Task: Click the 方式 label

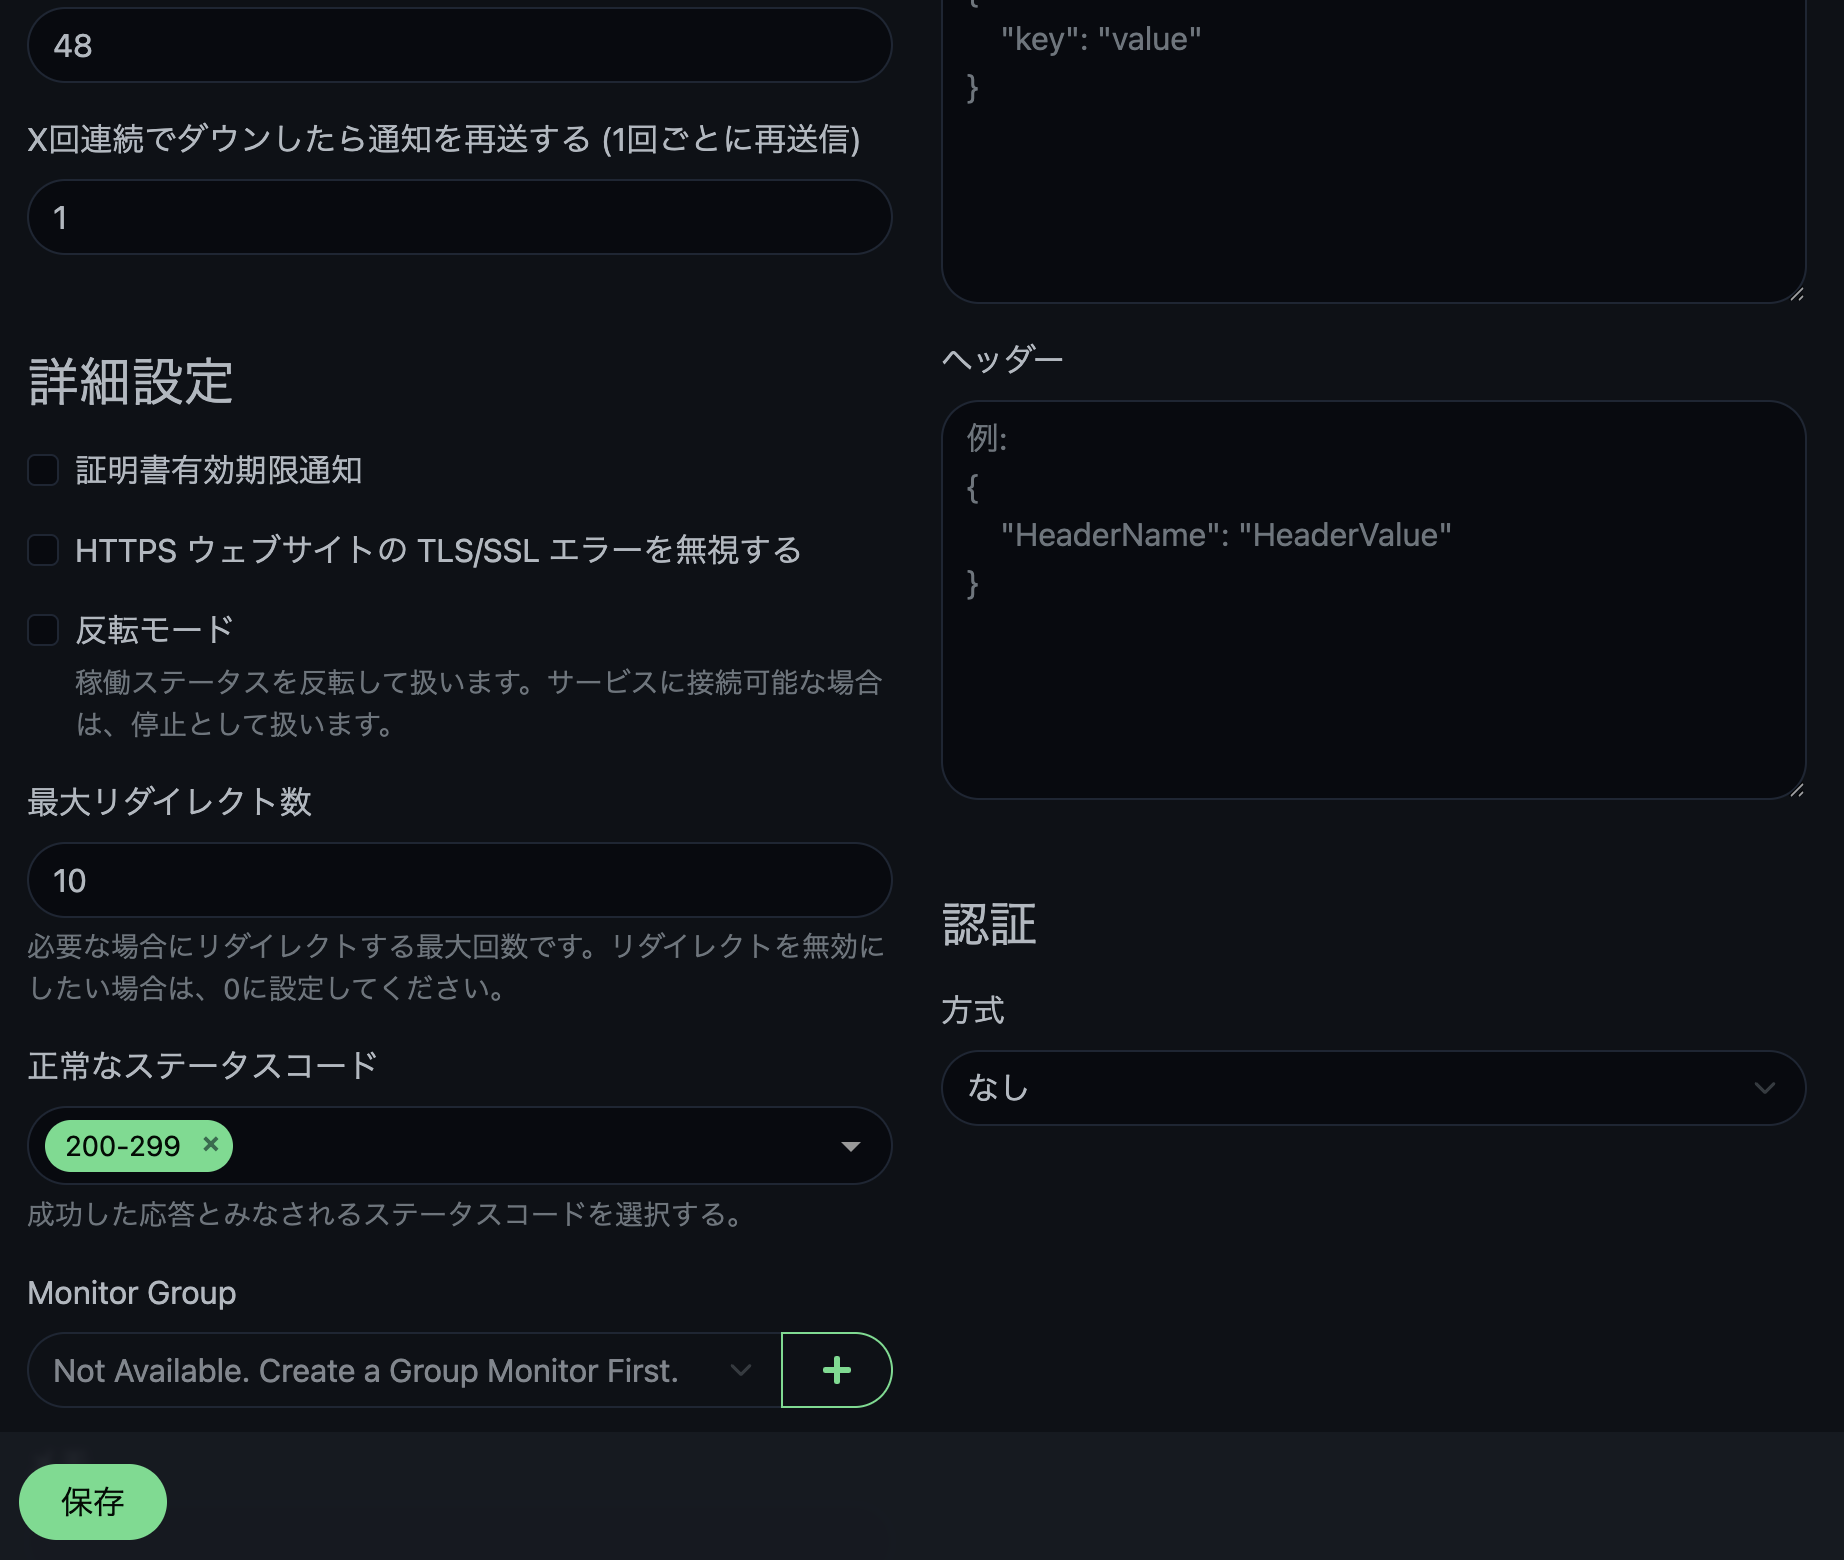Action: point(973,1010)
